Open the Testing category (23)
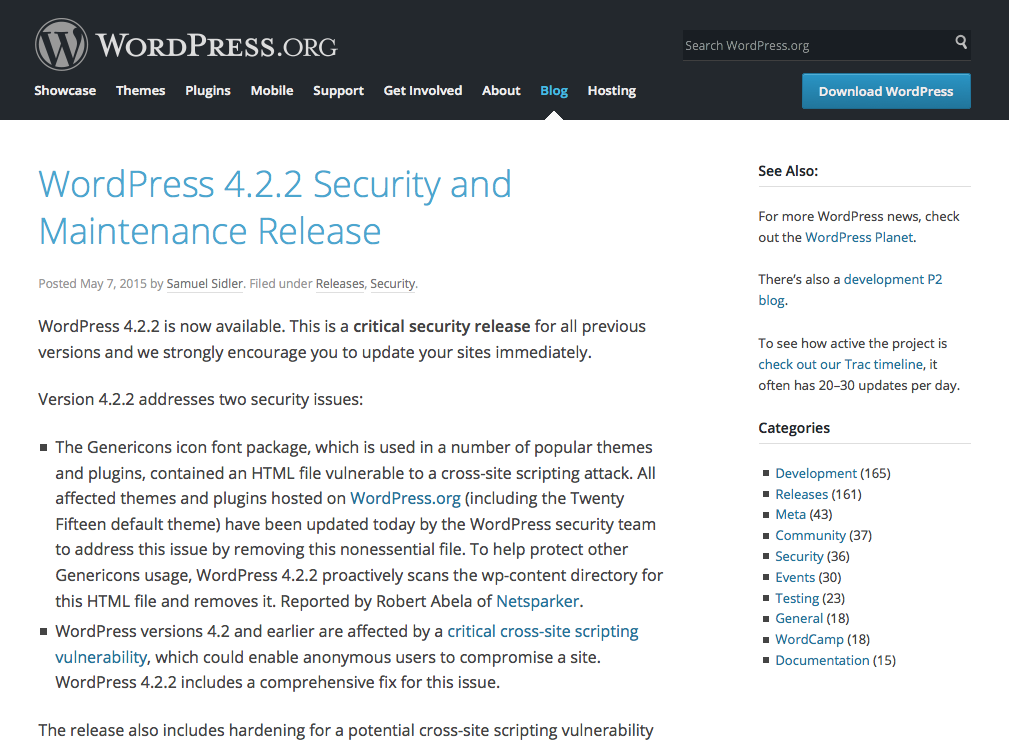Viewport: 1009px width, 743px height. point(797,598)
